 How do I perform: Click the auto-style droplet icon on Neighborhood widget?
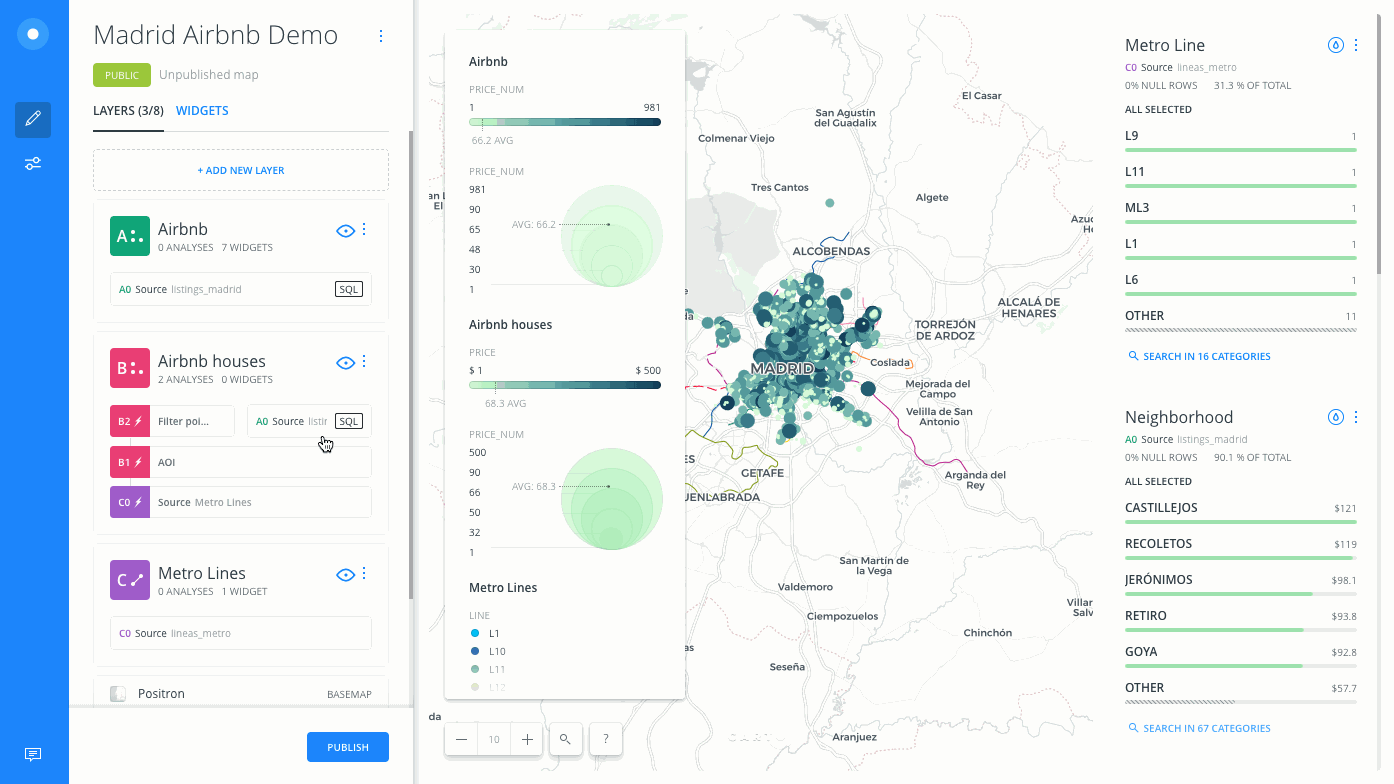point(1335,416)
